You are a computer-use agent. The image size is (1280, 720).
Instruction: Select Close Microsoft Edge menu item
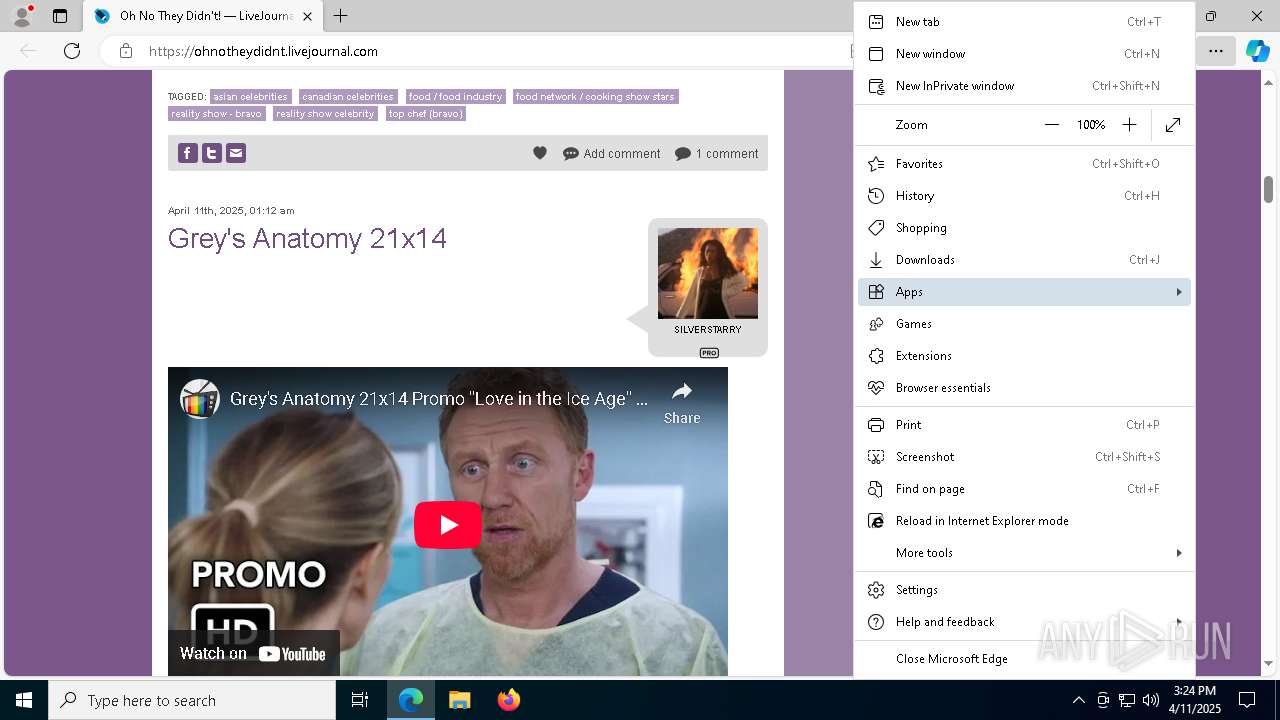[x=1025, y=659]
